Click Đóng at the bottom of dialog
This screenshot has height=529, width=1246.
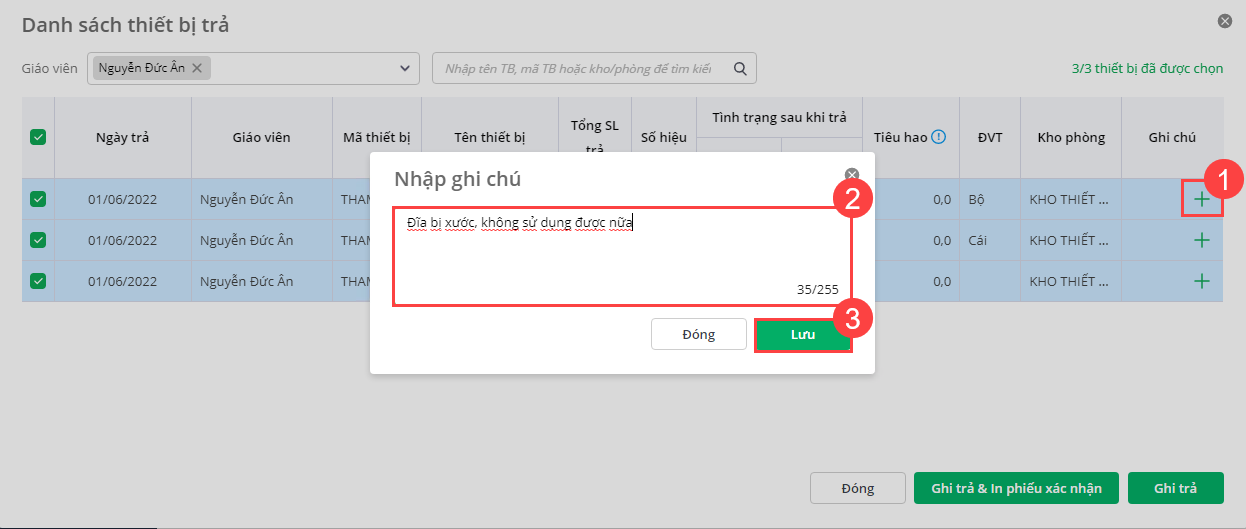tap(857, 488)
